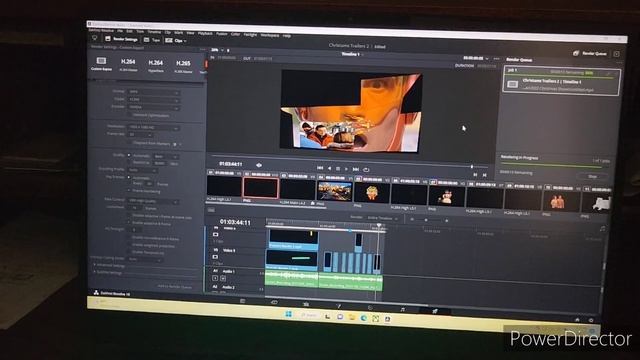The image size is (640, 360).
Task: Select Quality Restrict to radio button
Action: [x=129, y=162]
